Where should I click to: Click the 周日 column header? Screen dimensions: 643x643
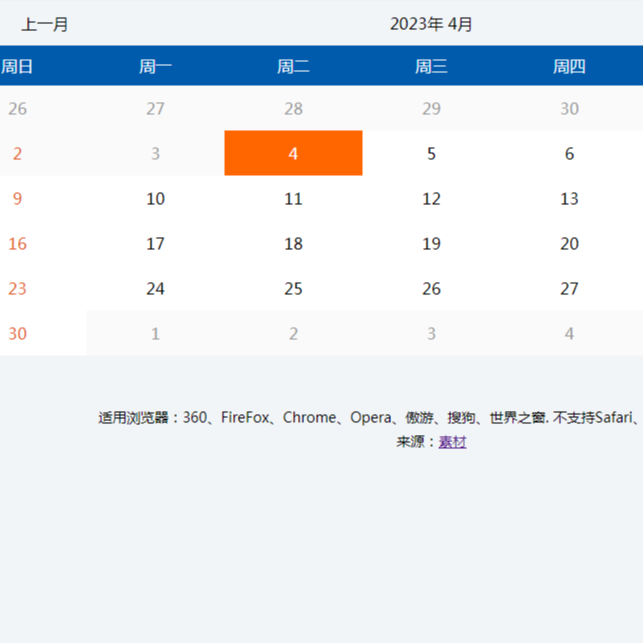pyautogui.click(x=17, y=66)
